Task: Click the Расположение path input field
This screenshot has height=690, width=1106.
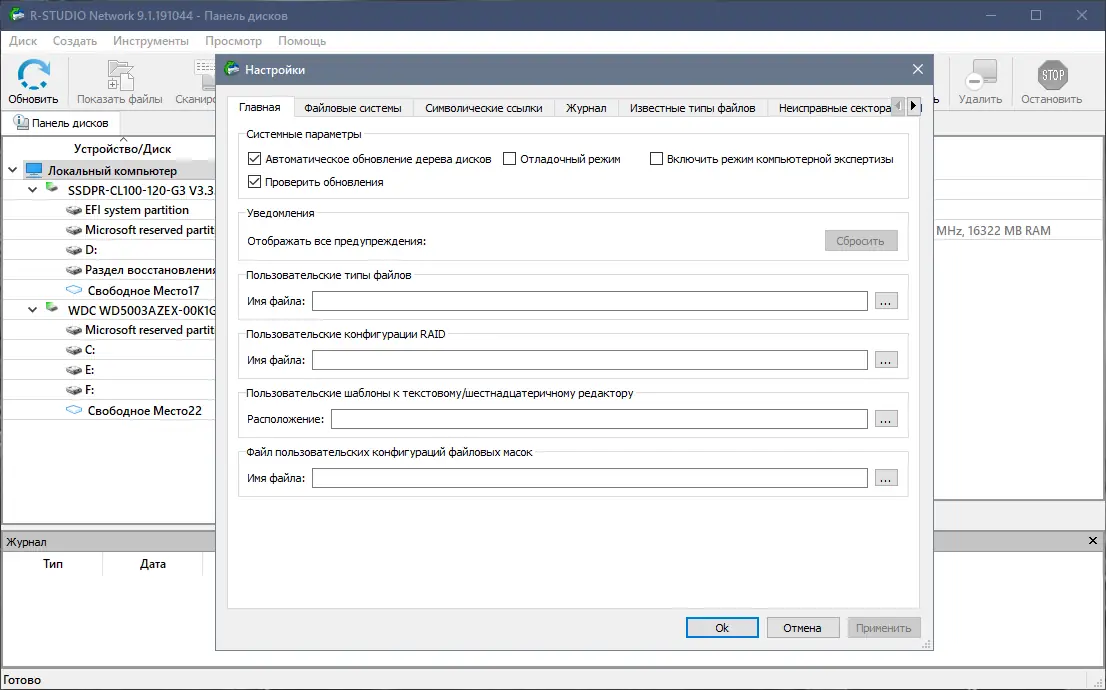Action: point(598,419)
